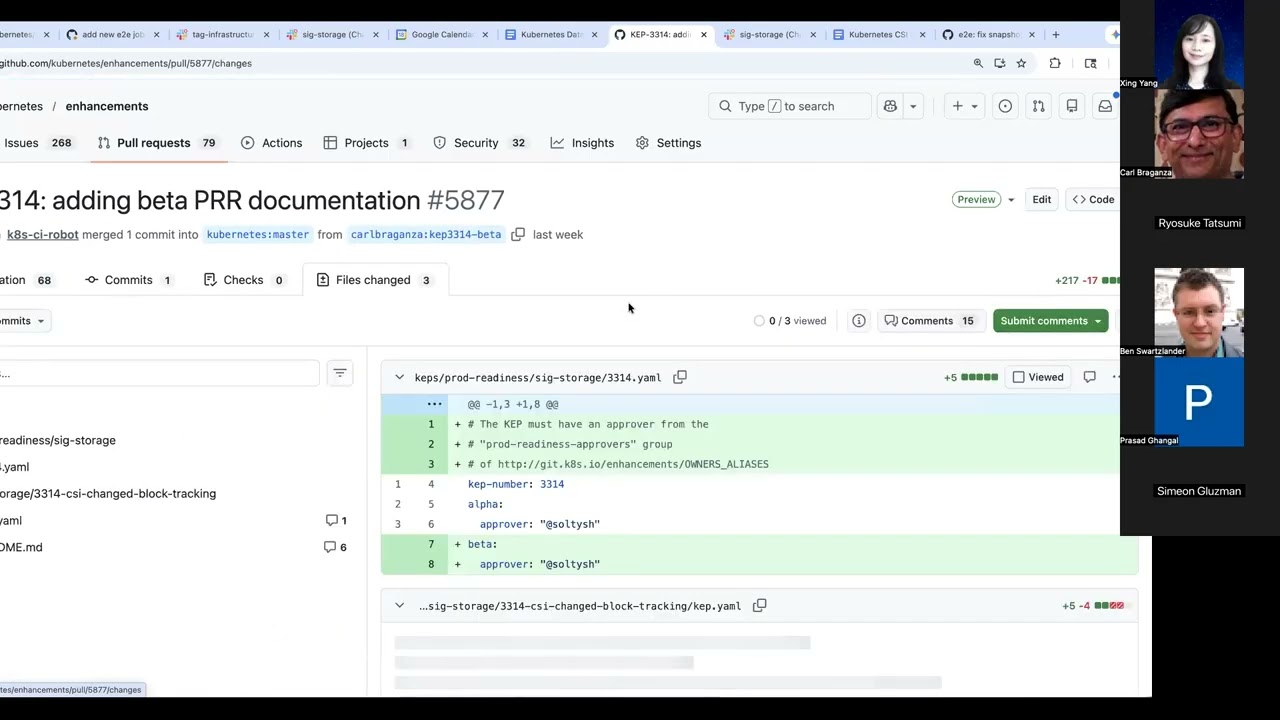The image size is (1280, 720).
Task: Click Ben Swartzlander's video thumbnail
Action: (x=1198, y=312)
